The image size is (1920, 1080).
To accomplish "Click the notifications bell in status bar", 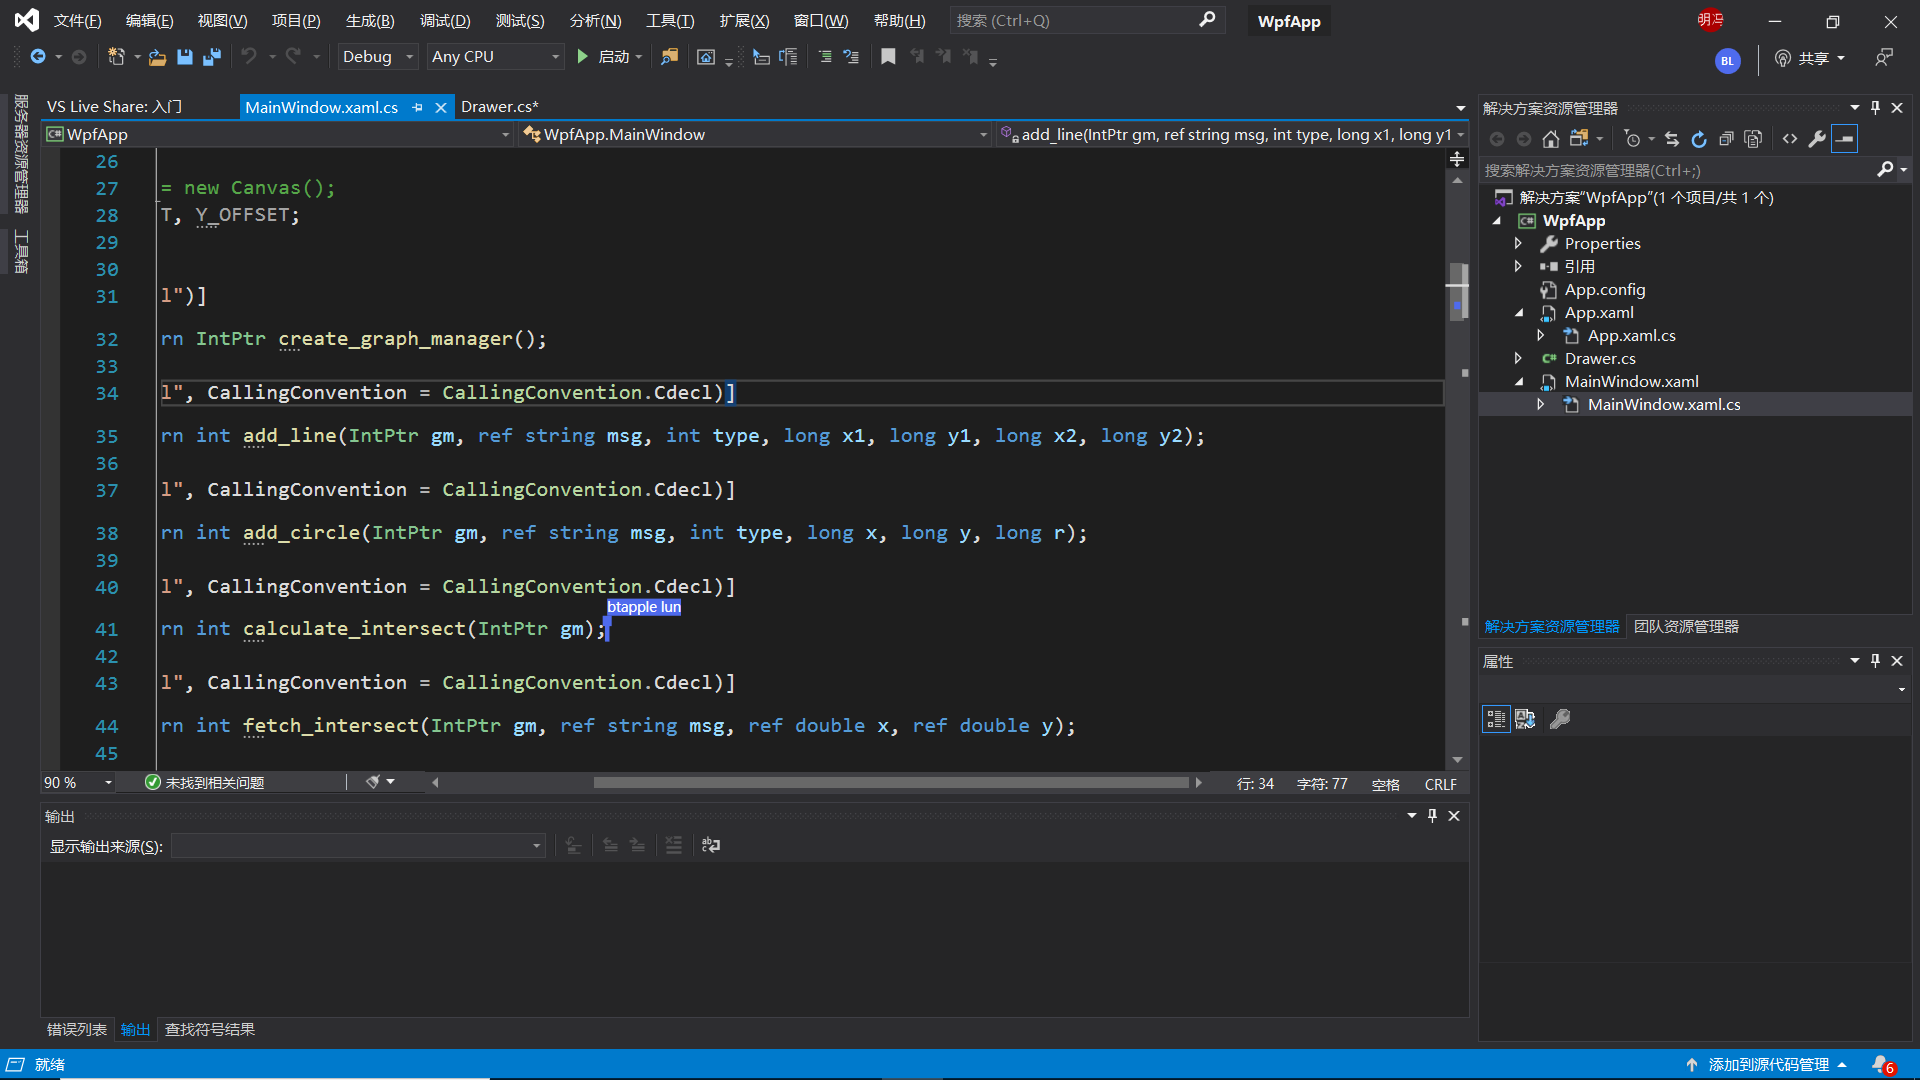I will pos(1882,1065).
